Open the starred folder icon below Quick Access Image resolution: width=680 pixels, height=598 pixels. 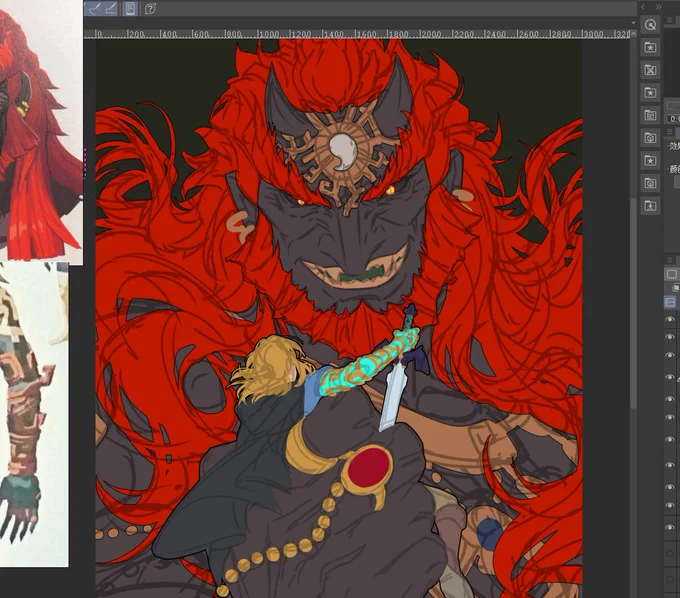tap(650, 47)
